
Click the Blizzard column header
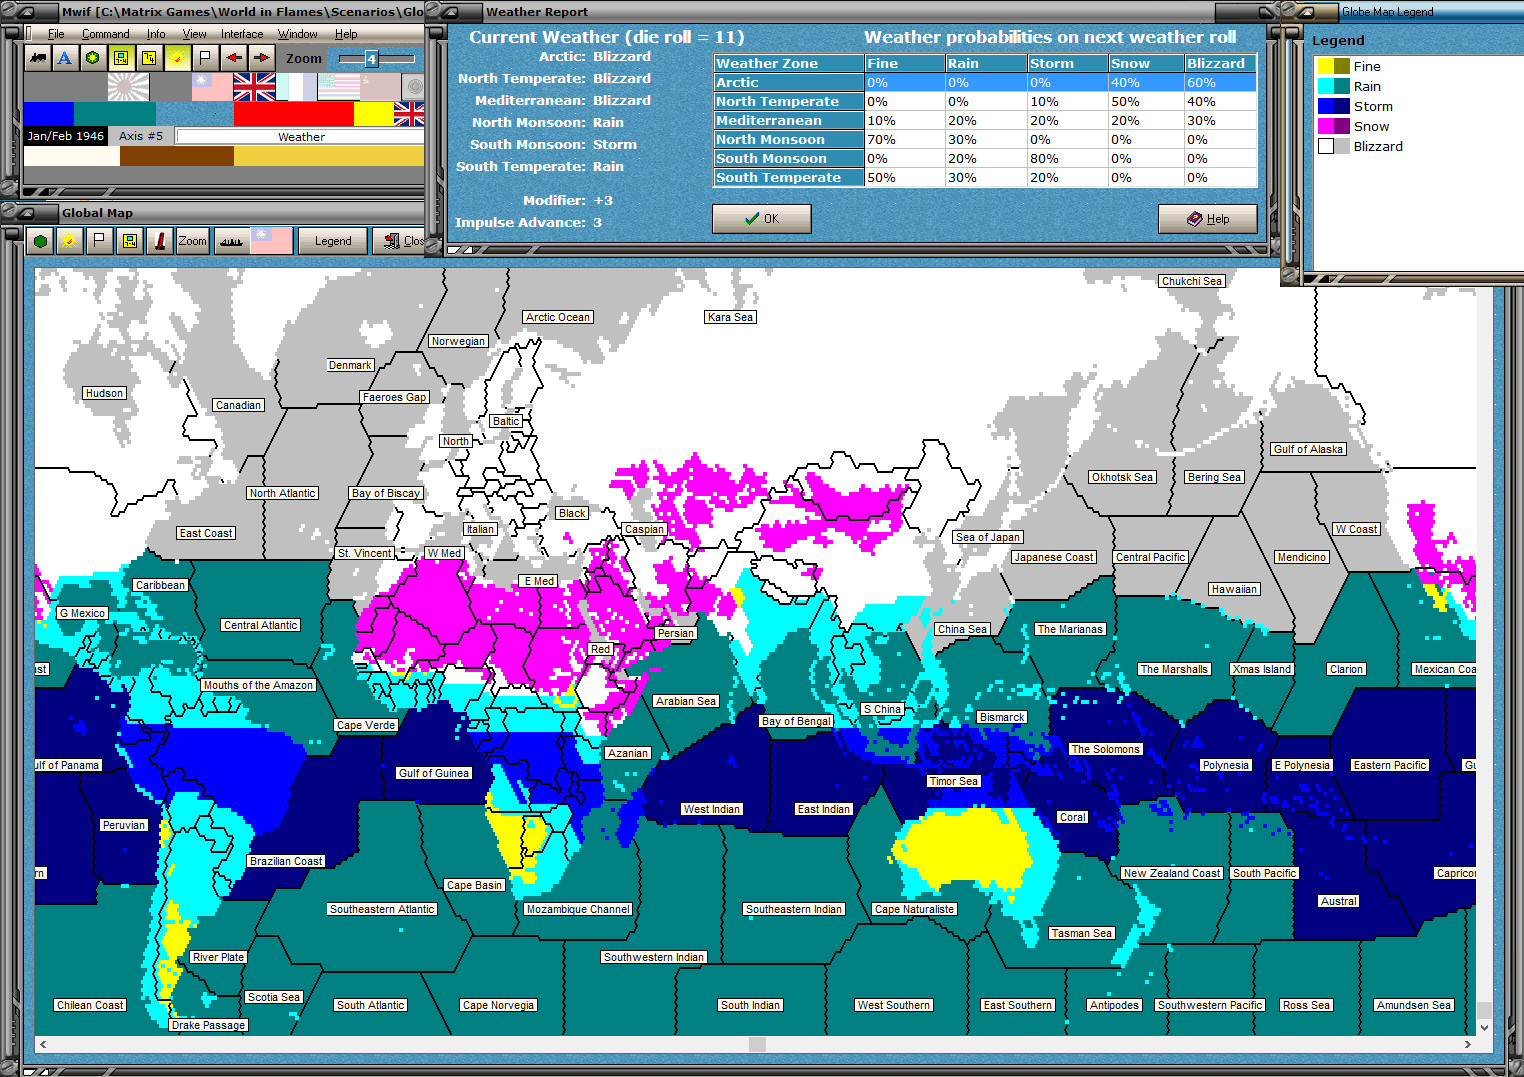click(1220, 63)
